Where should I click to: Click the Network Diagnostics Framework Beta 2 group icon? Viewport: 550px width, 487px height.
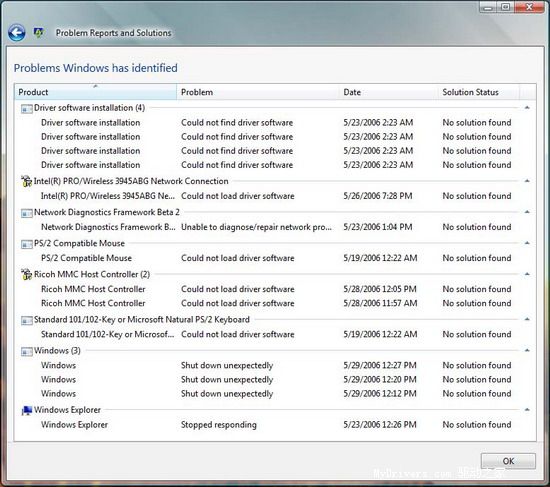27,213
